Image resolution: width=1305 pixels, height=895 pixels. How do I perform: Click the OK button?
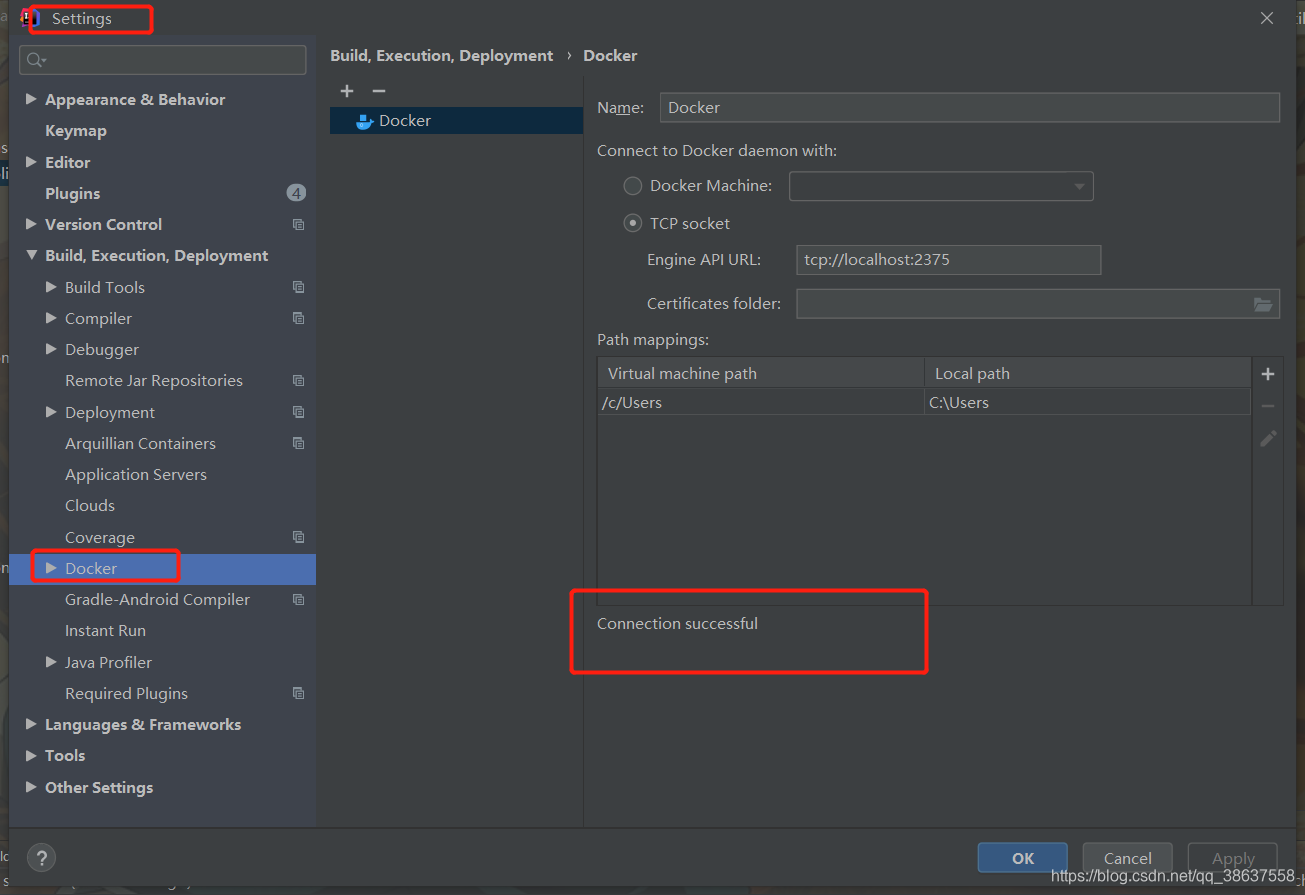[x=1023, y=858]
